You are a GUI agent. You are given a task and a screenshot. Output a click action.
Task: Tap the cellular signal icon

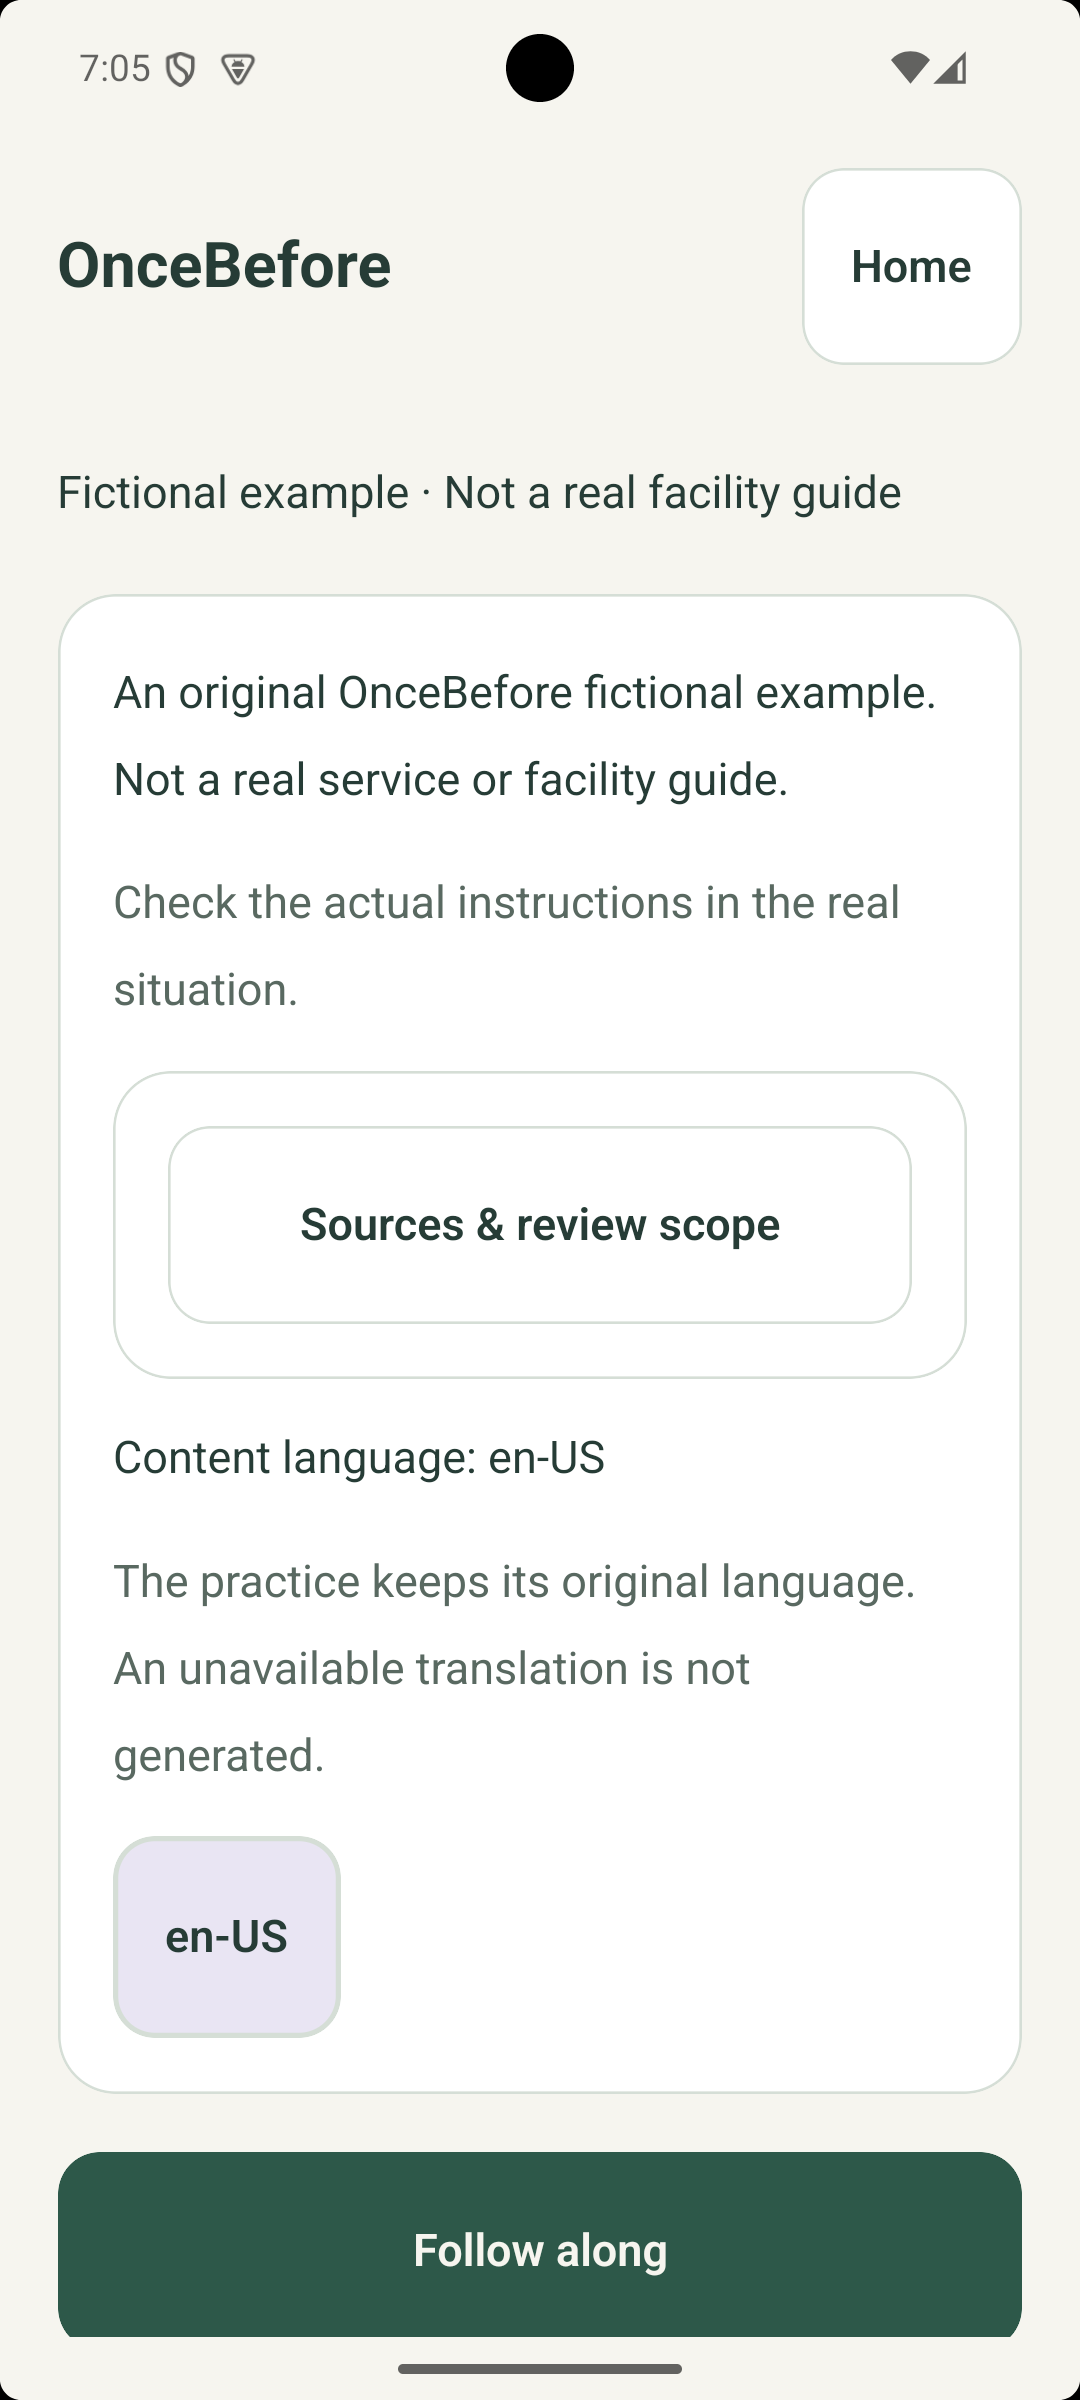pos(950,68)
